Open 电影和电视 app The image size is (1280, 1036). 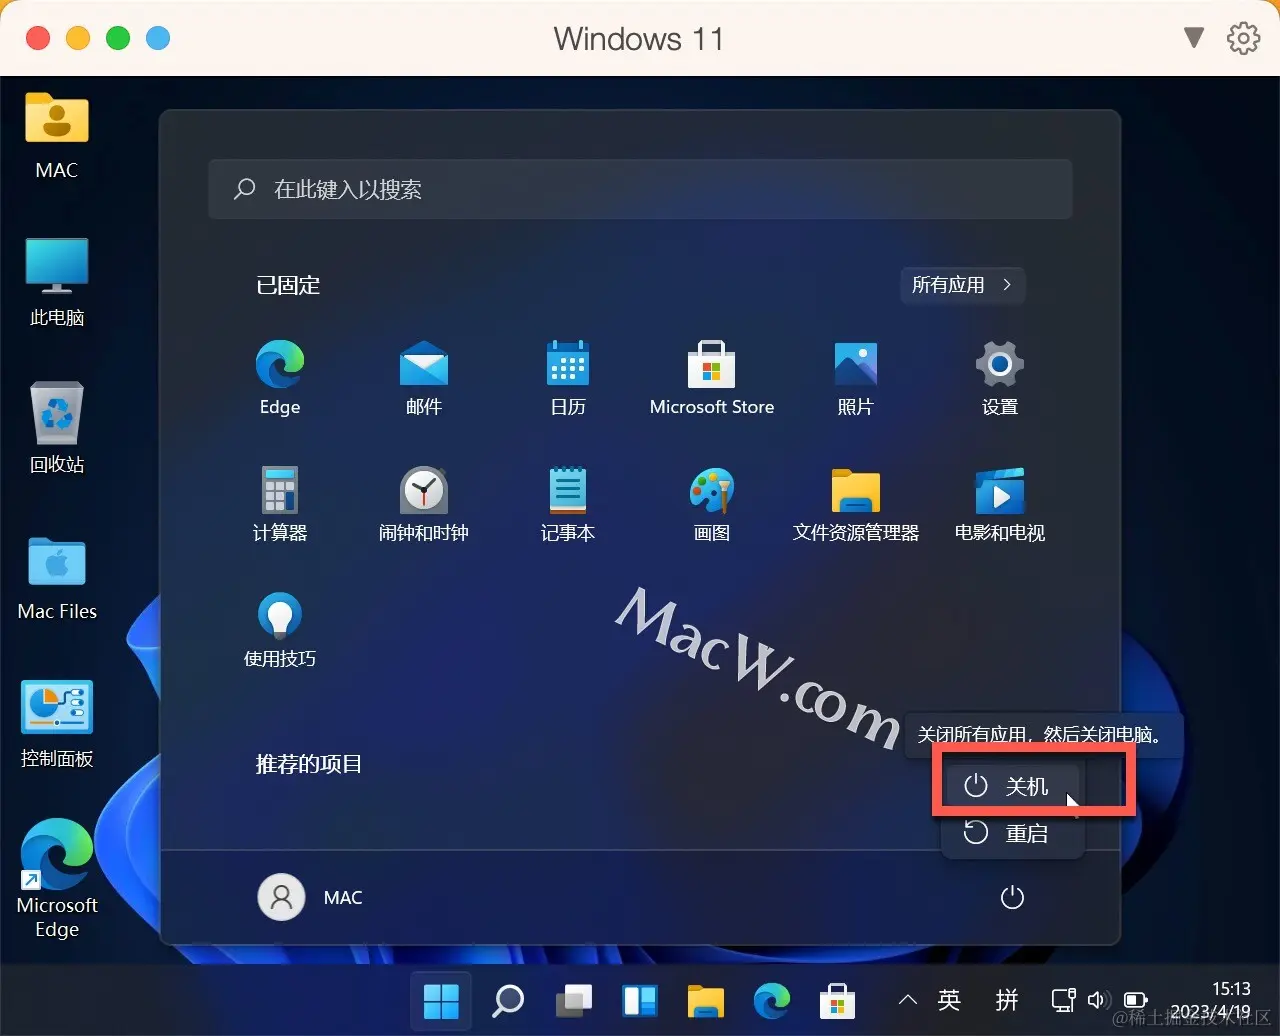(x=1000, y=504)
